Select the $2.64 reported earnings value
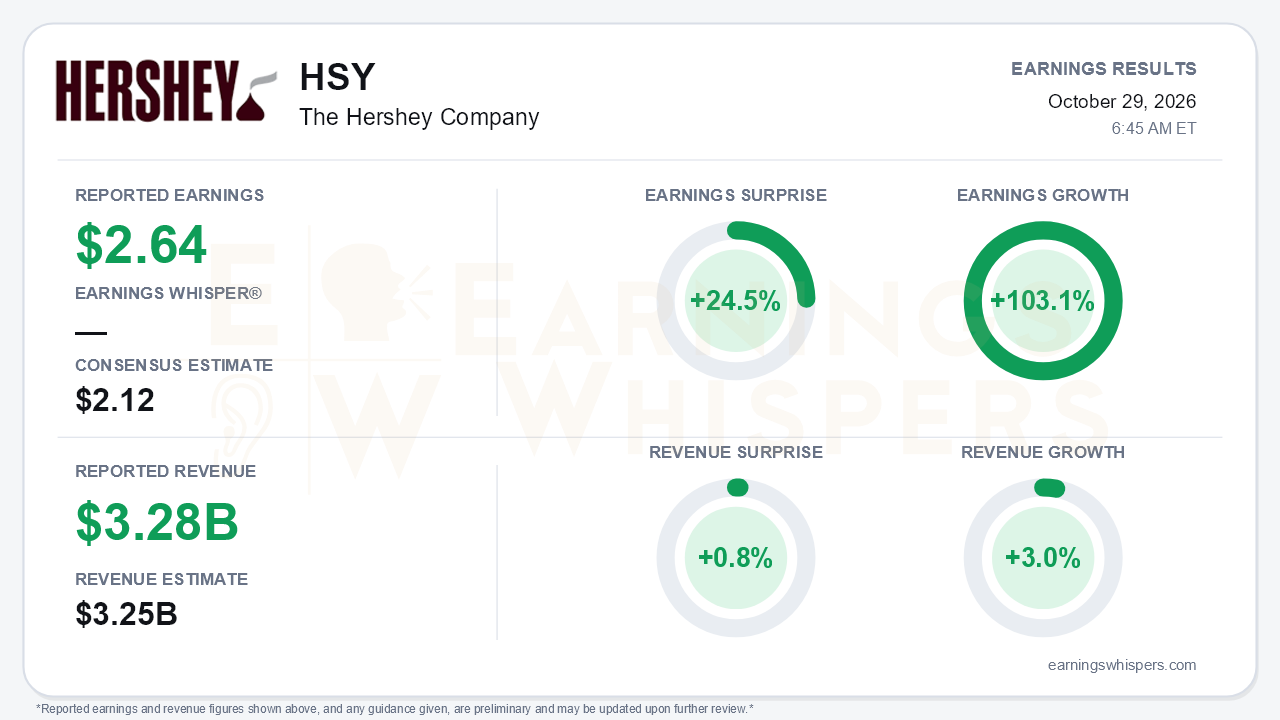Viewport: 1280px width, 720px height. point(141,245)
